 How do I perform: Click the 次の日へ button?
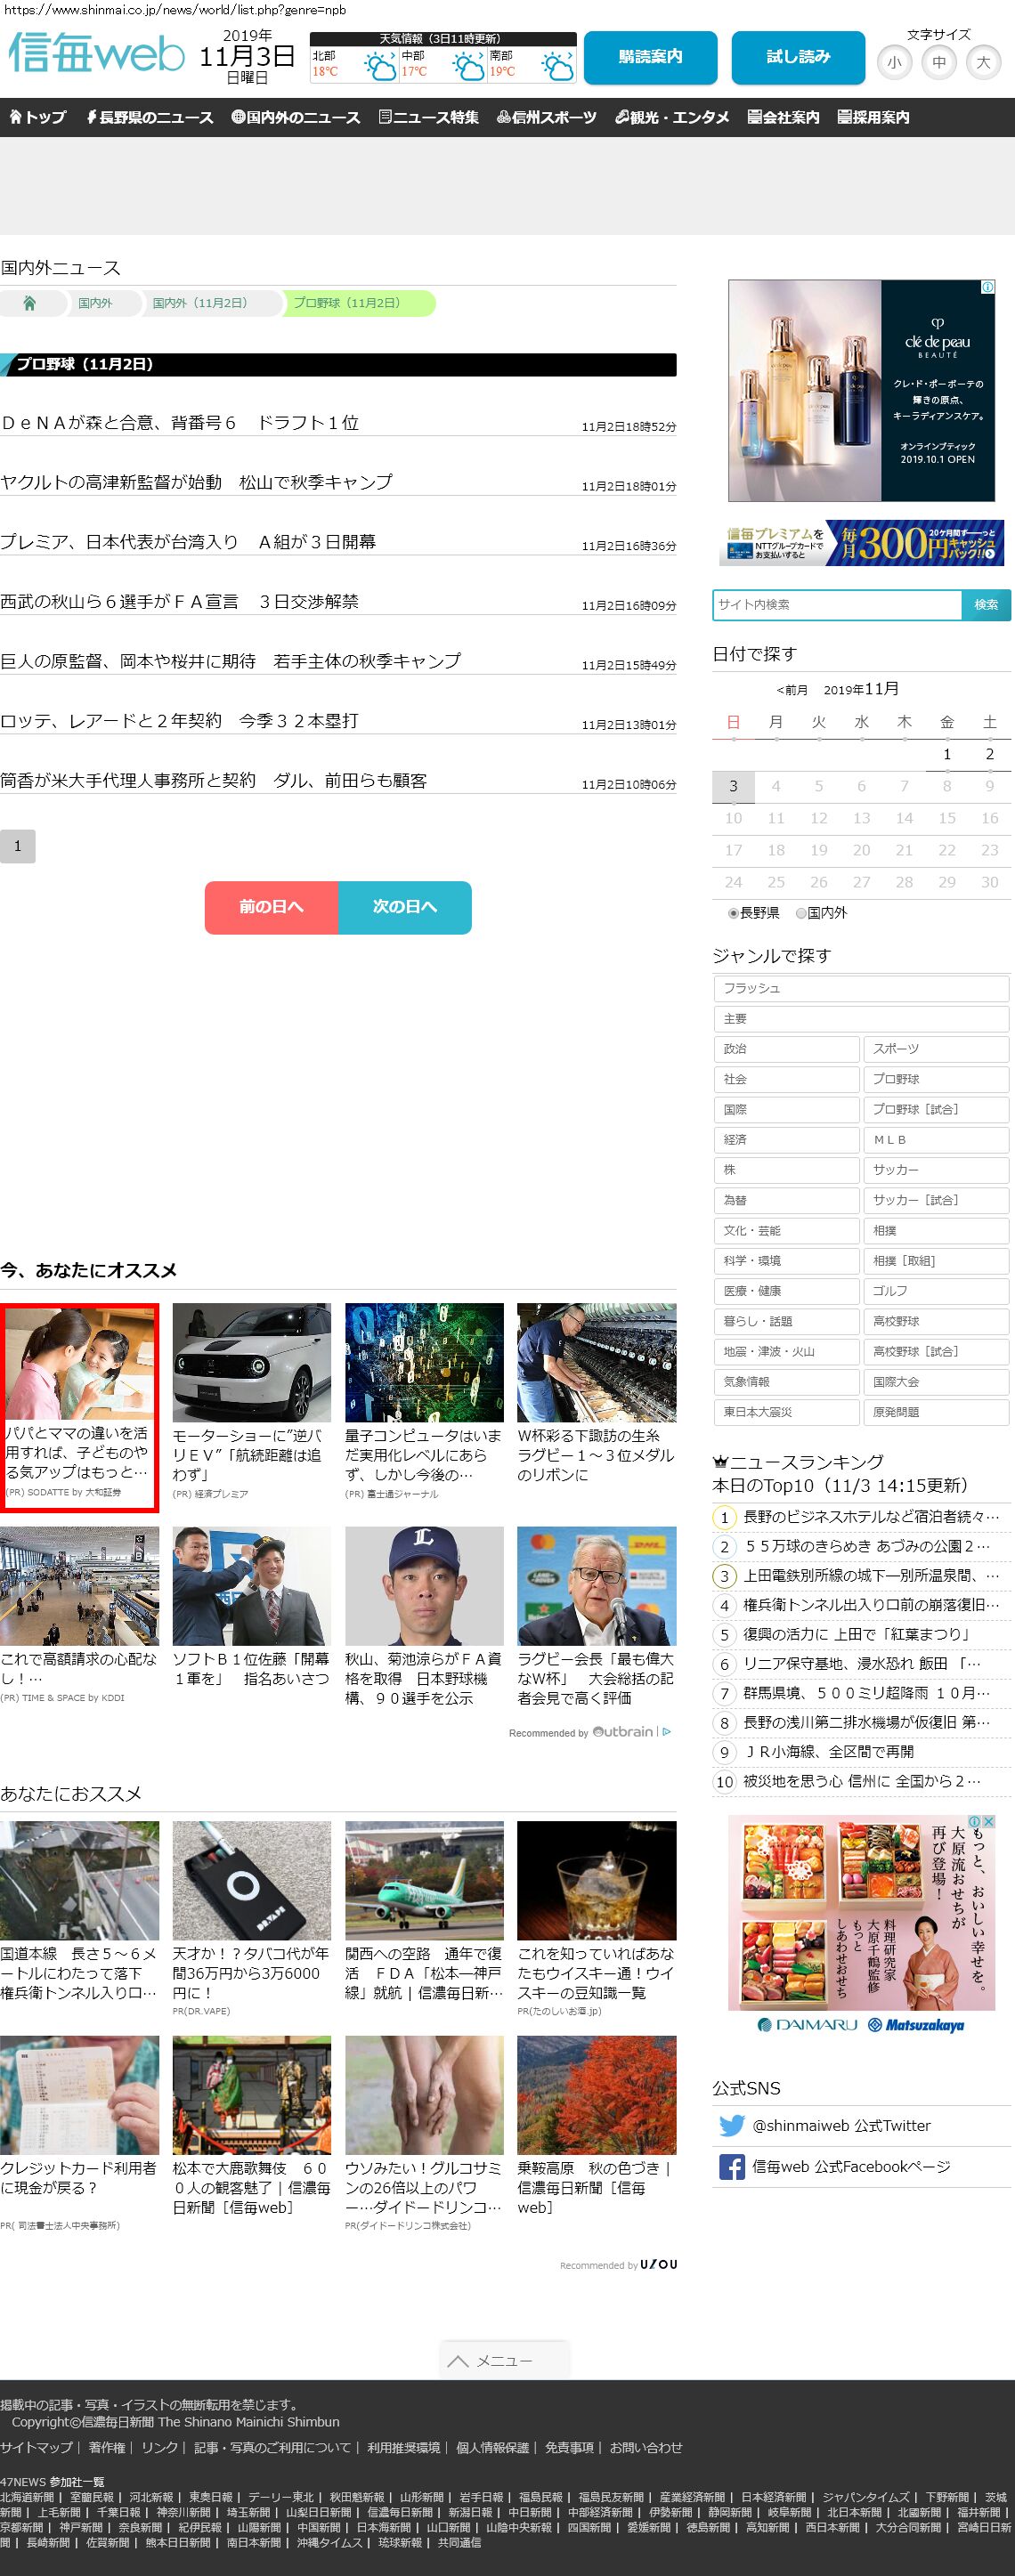405,907
